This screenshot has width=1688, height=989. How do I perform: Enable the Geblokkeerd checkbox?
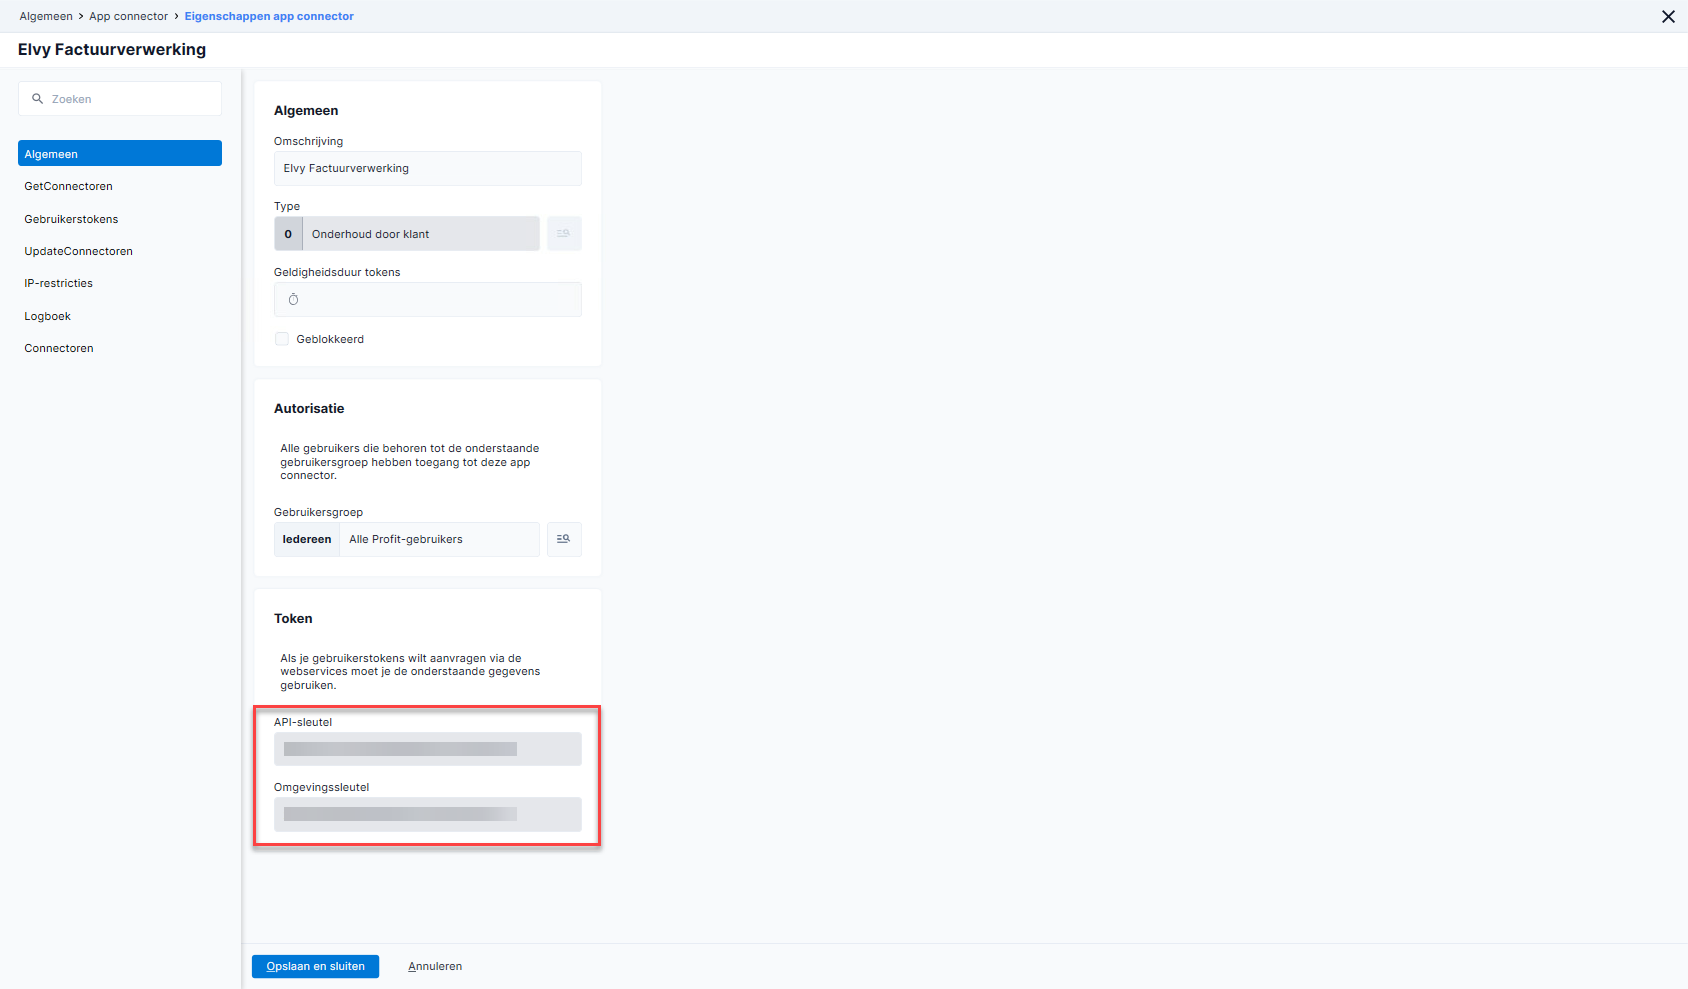282,339
